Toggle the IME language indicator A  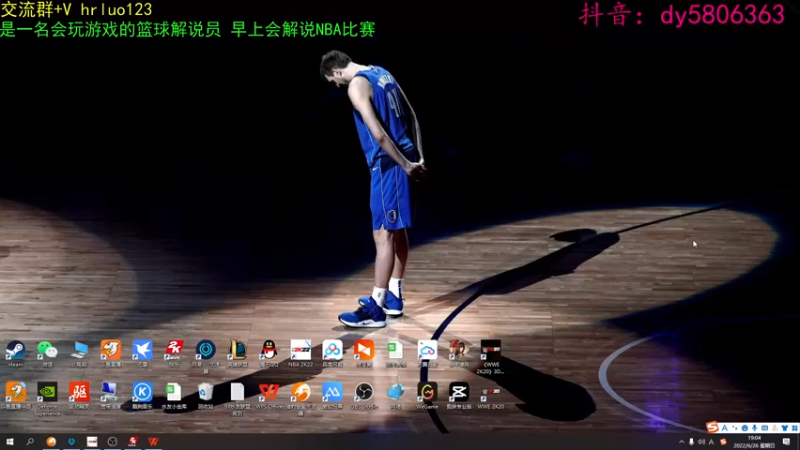click(711, 442)
